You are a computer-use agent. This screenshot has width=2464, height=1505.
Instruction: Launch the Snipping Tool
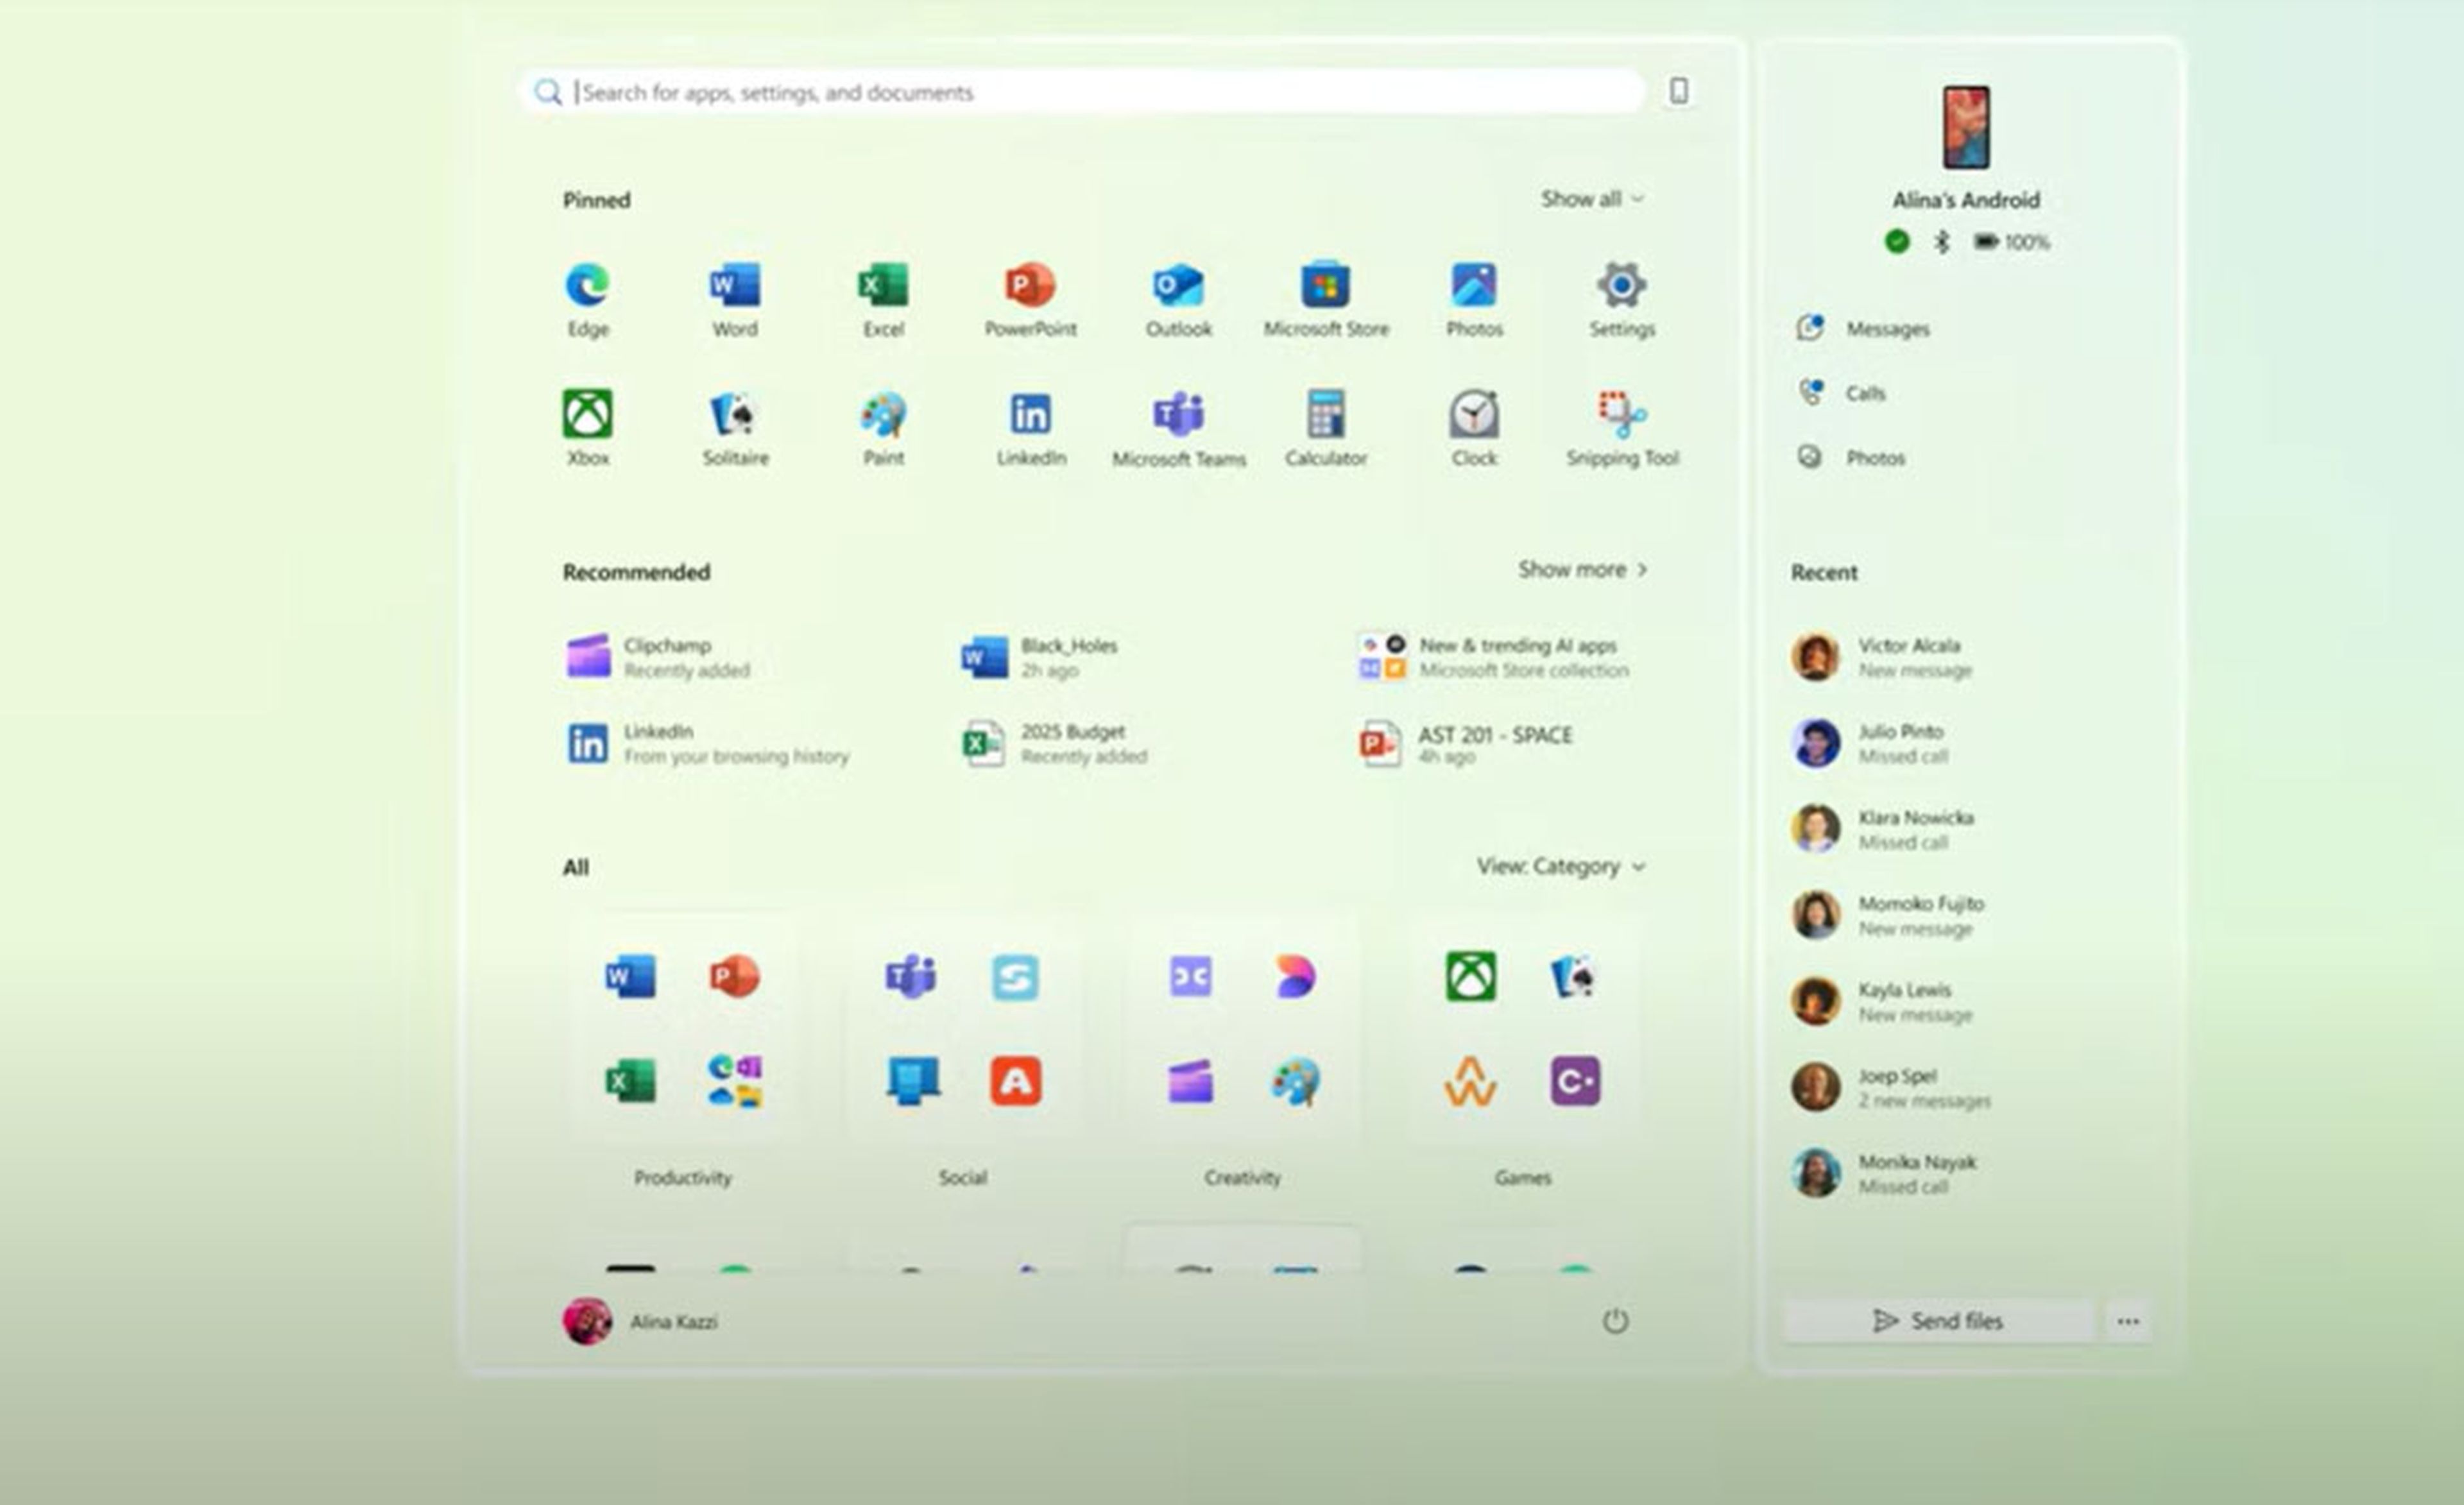coord(1622,428)
